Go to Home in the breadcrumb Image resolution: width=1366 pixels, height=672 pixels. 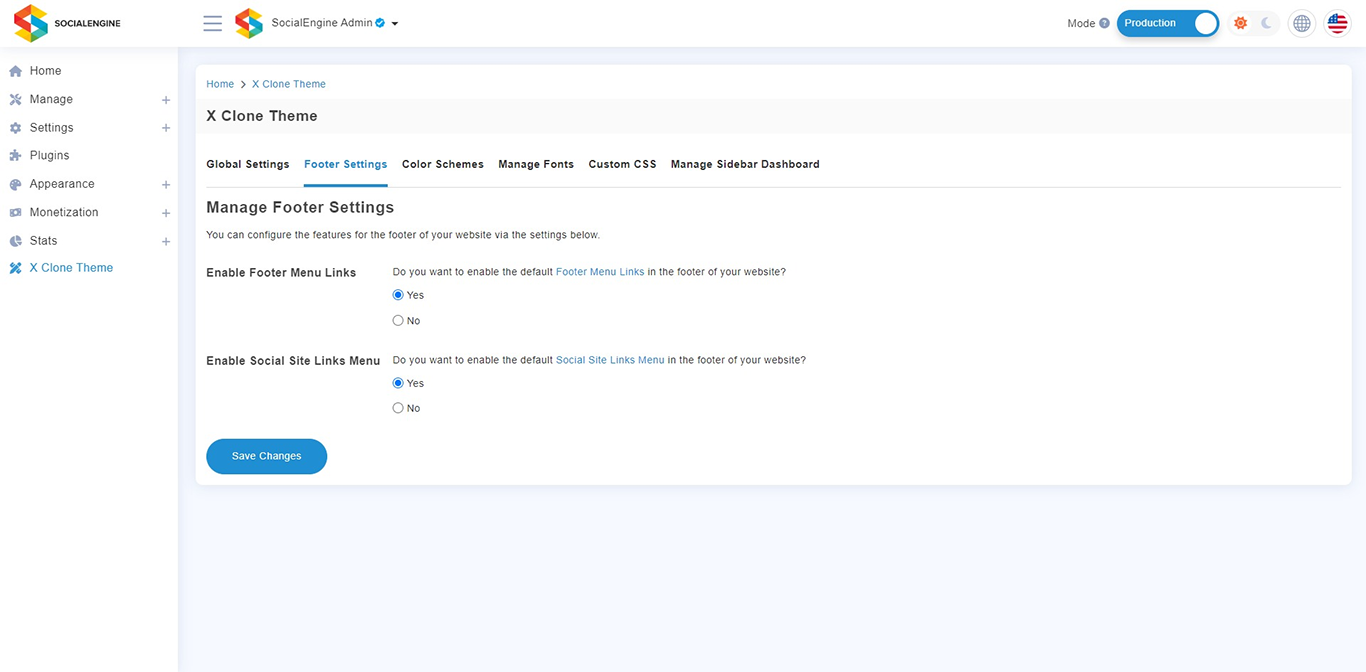pyautogui.click(x=220, y=84)
